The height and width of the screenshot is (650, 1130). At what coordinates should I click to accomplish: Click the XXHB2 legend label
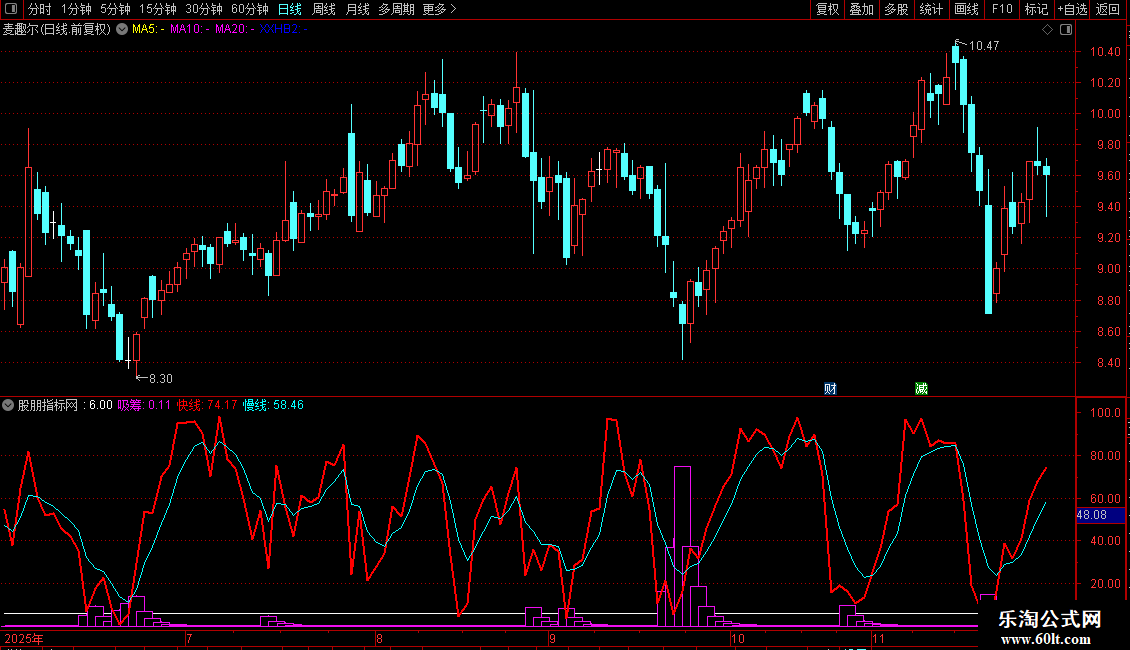283,29
